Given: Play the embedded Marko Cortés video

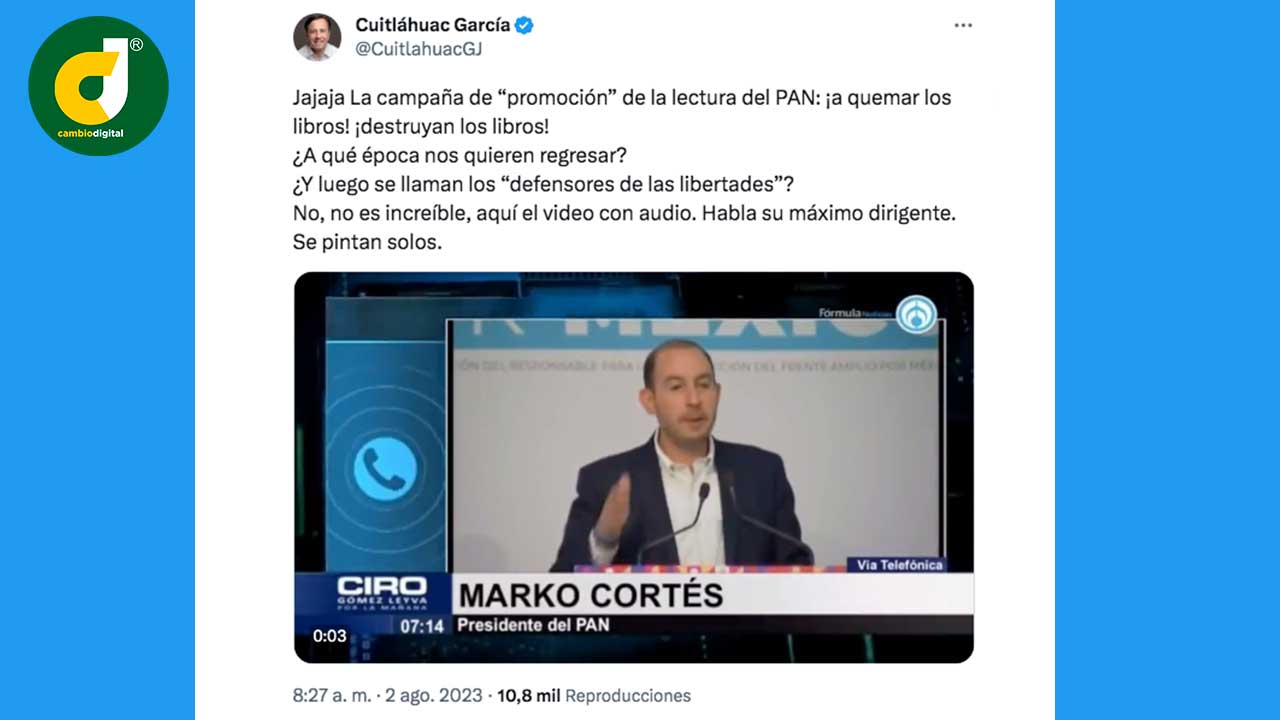Looking at the screenshot, I should pos(633,467).
